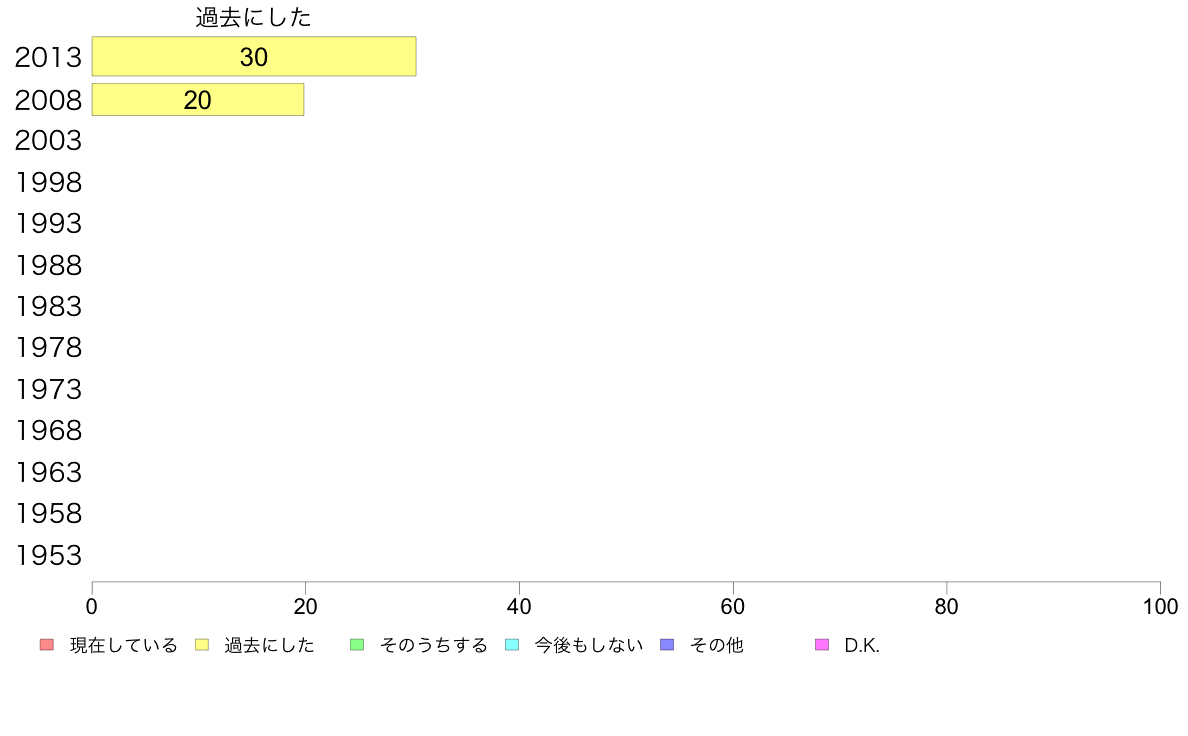Click the magenta D.K. legend swatch

822,645
